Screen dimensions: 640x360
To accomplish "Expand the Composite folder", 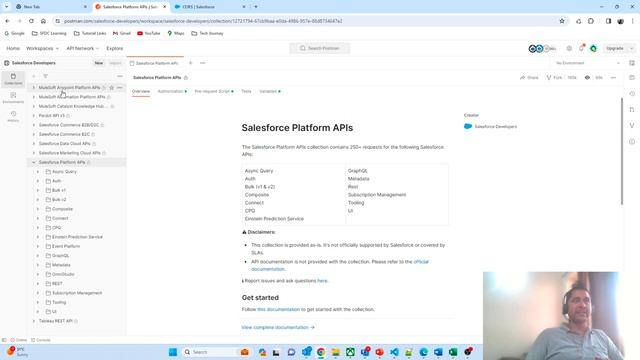I will [38, 209].
